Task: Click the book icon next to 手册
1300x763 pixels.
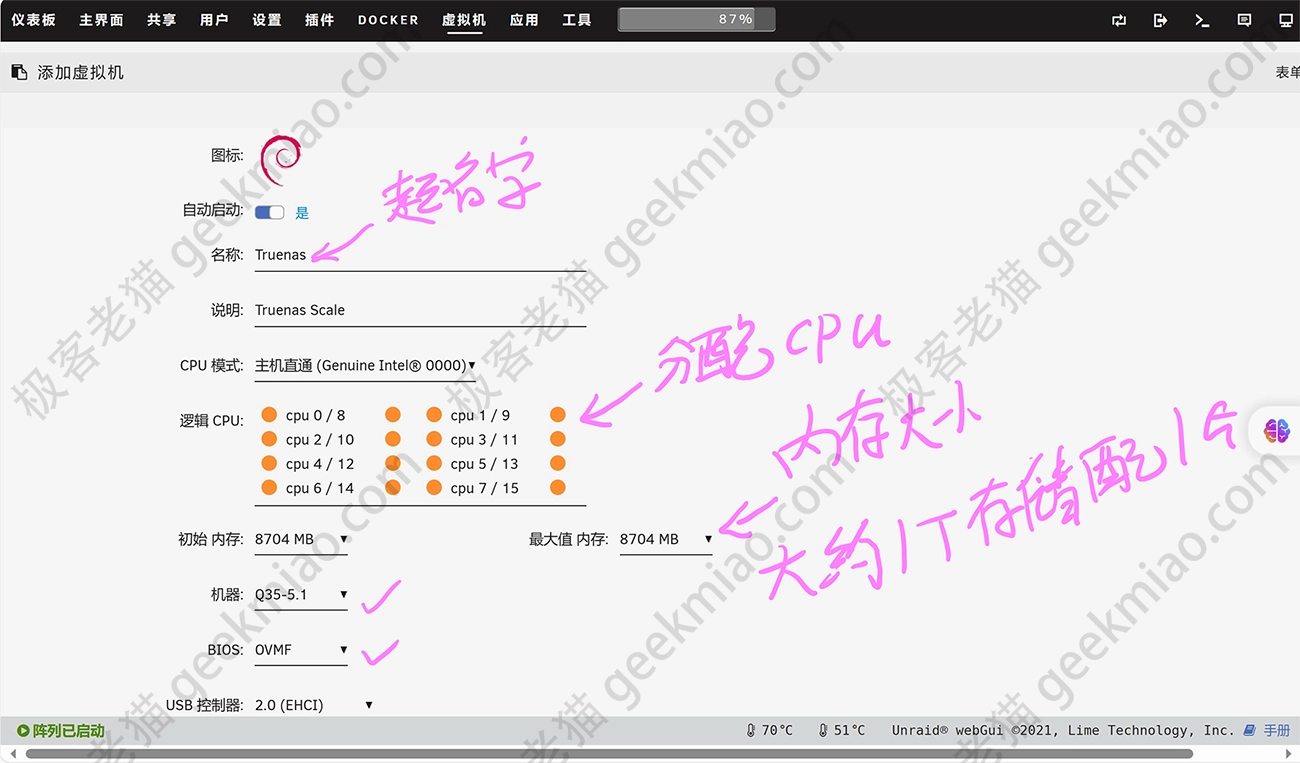Action: pos(1249,731)
